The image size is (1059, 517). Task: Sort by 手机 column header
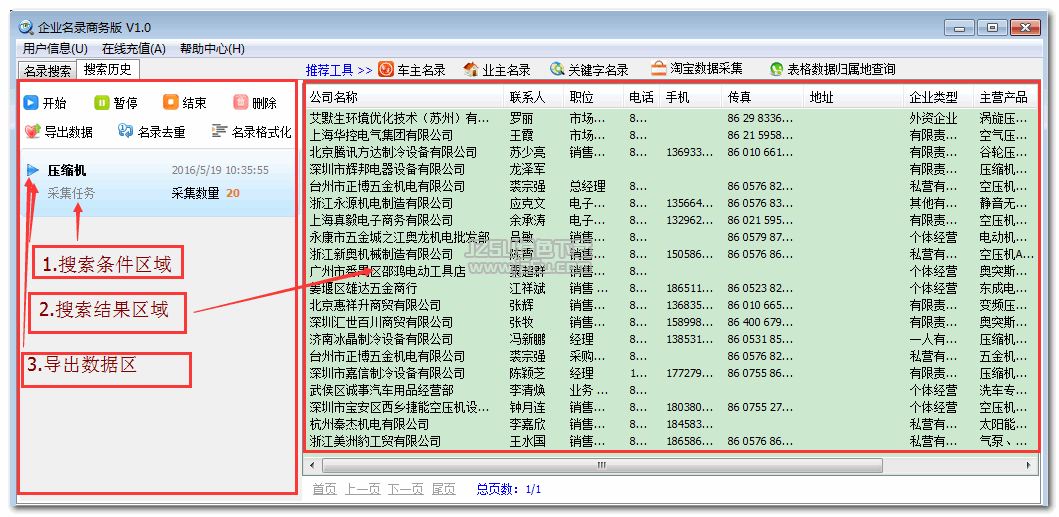[690, 97]
